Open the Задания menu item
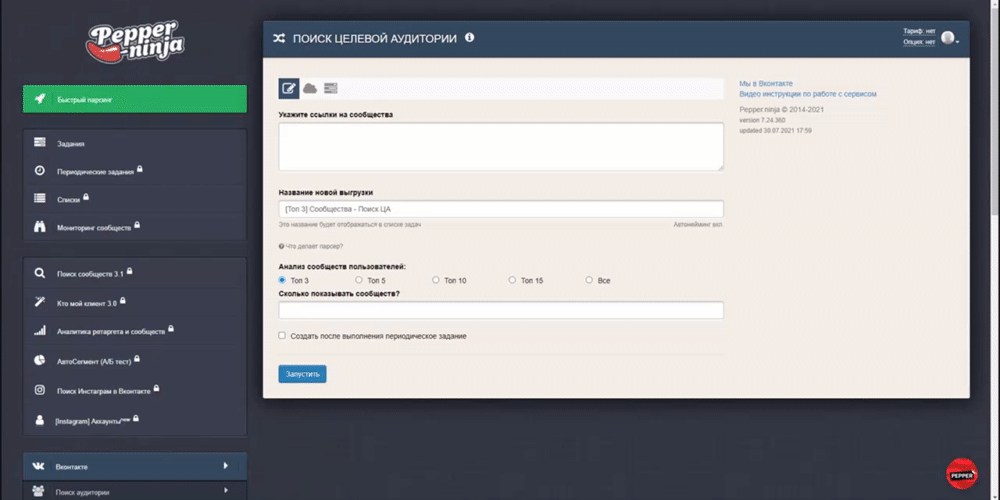This screenshot has height=500, width=1000. [x=135, y=143]
